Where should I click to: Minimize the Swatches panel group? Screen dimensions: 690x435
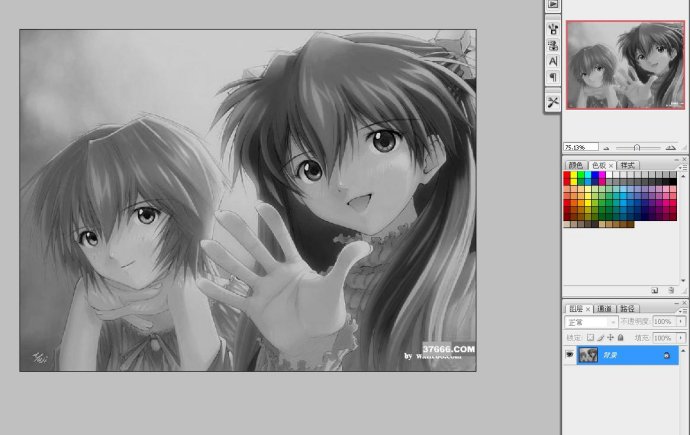tap(677, 160)
